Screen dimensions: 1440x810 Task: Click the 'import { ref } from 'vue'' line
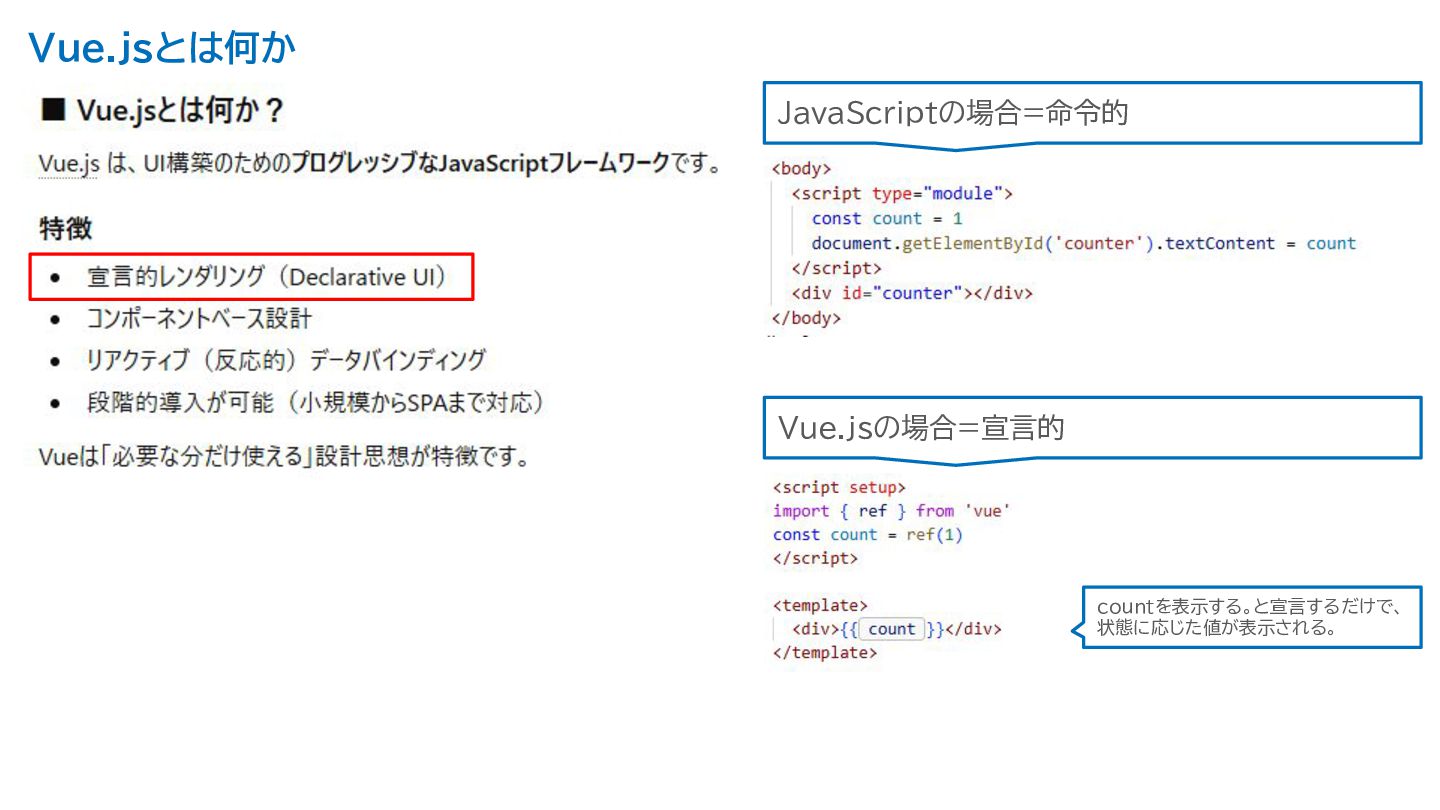(892, 511)
